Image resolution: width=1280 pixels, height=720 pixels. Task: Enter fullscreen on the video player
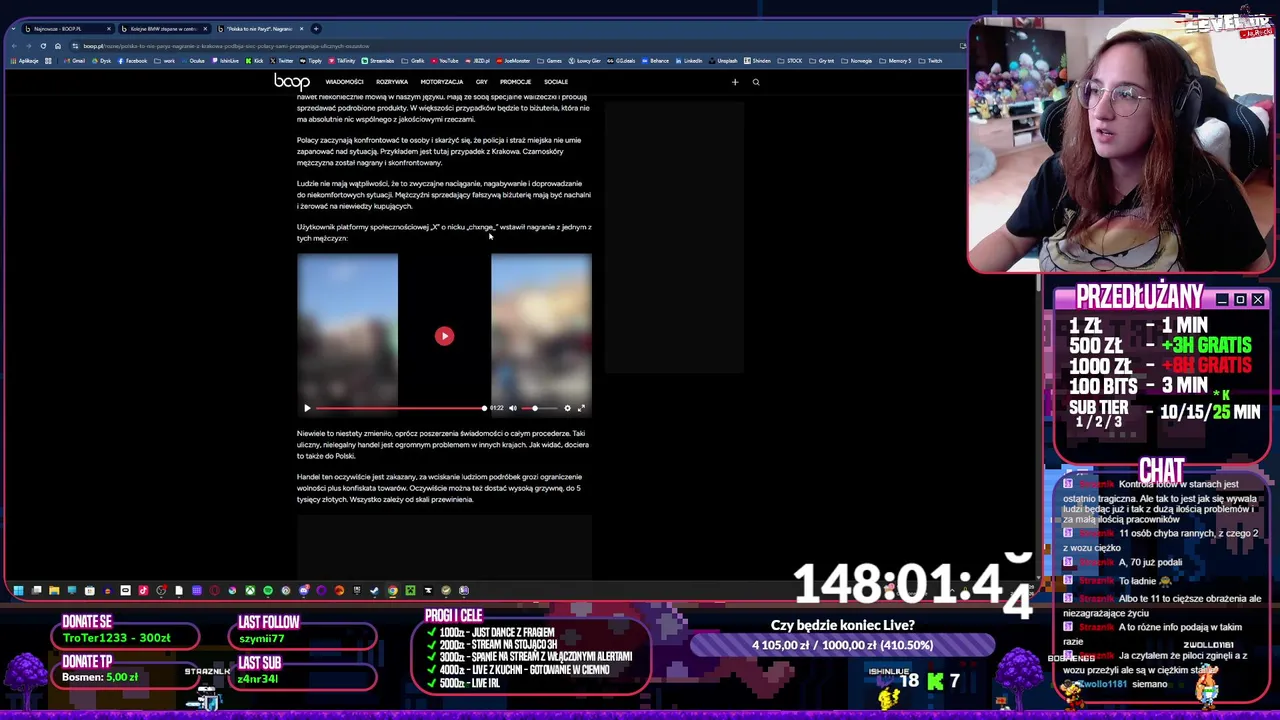coord(581,408)
